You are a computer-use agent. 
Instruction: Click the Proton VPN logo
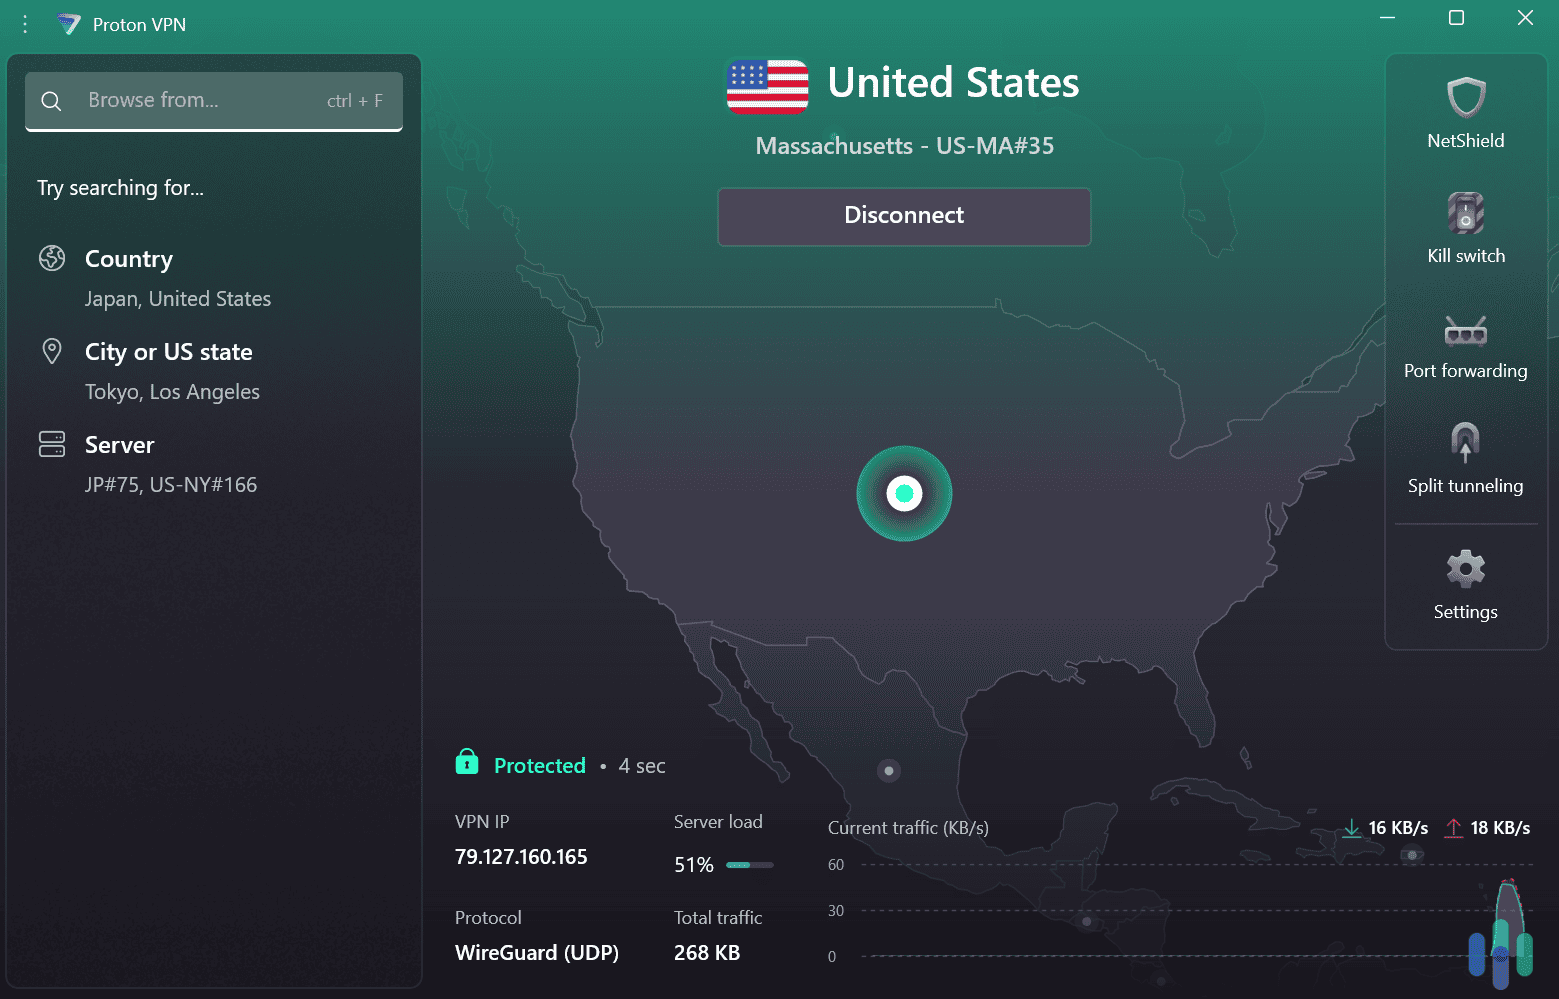[70, 24]
